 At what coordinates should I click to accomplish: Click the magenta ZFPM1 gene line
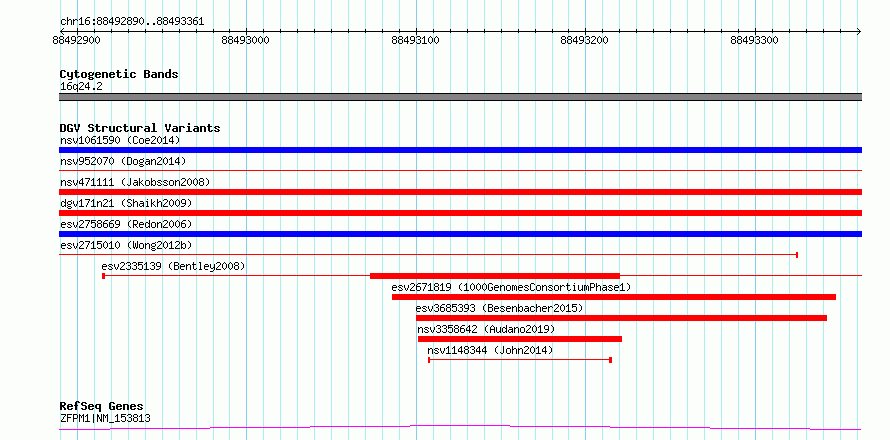460,427
